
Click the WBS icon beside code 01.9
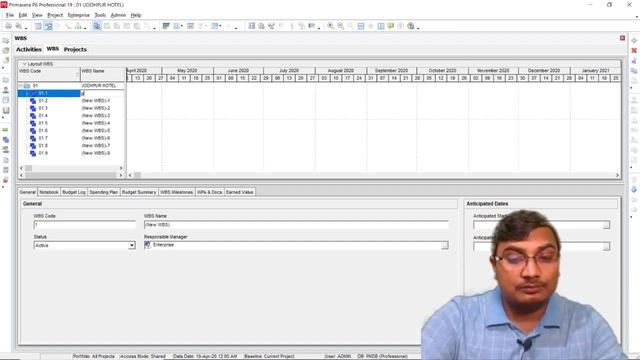[33, 153]
